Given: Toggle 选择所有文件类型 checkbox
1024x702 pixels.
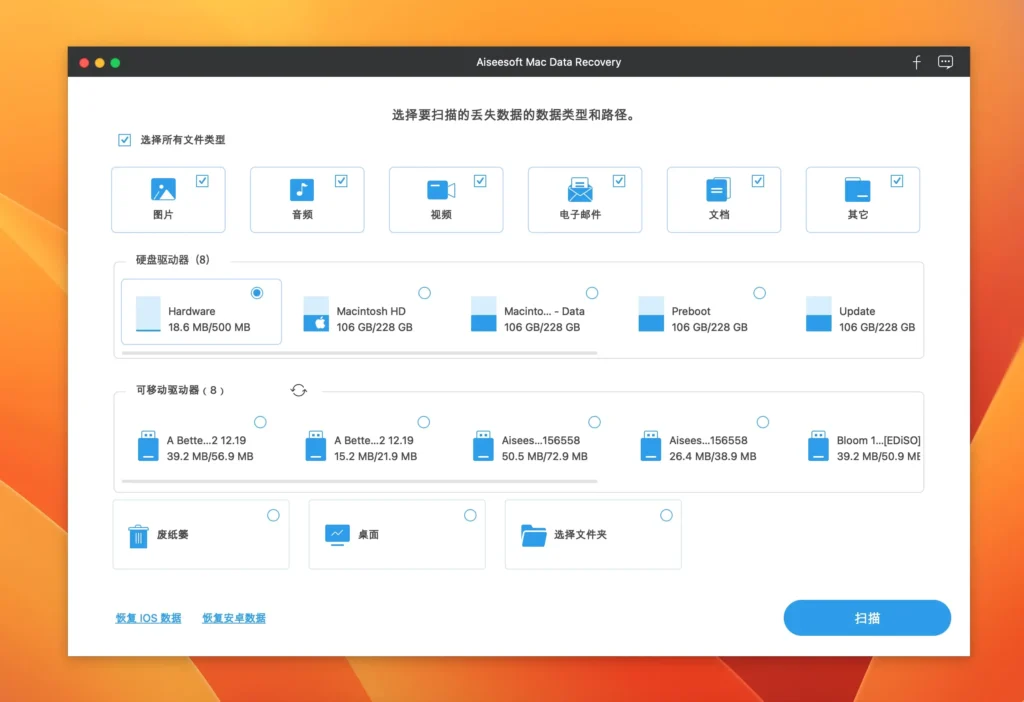Looking at the screenshot, I should (124, 140).
